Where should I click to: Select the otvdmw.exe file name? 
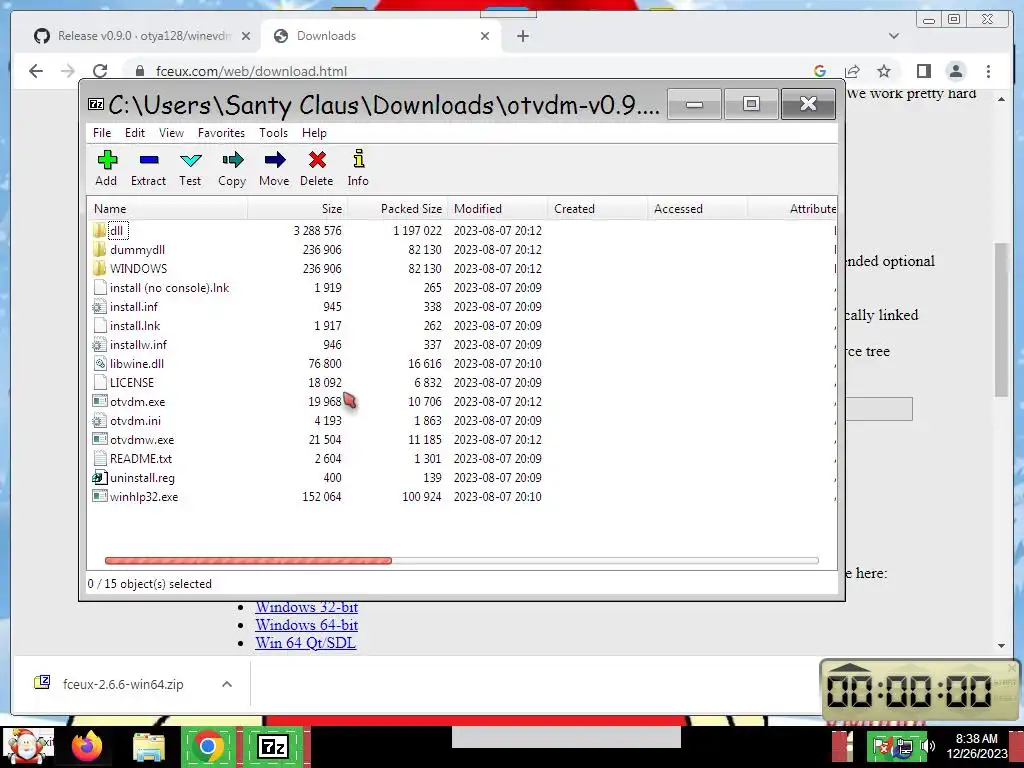[142, 440]
